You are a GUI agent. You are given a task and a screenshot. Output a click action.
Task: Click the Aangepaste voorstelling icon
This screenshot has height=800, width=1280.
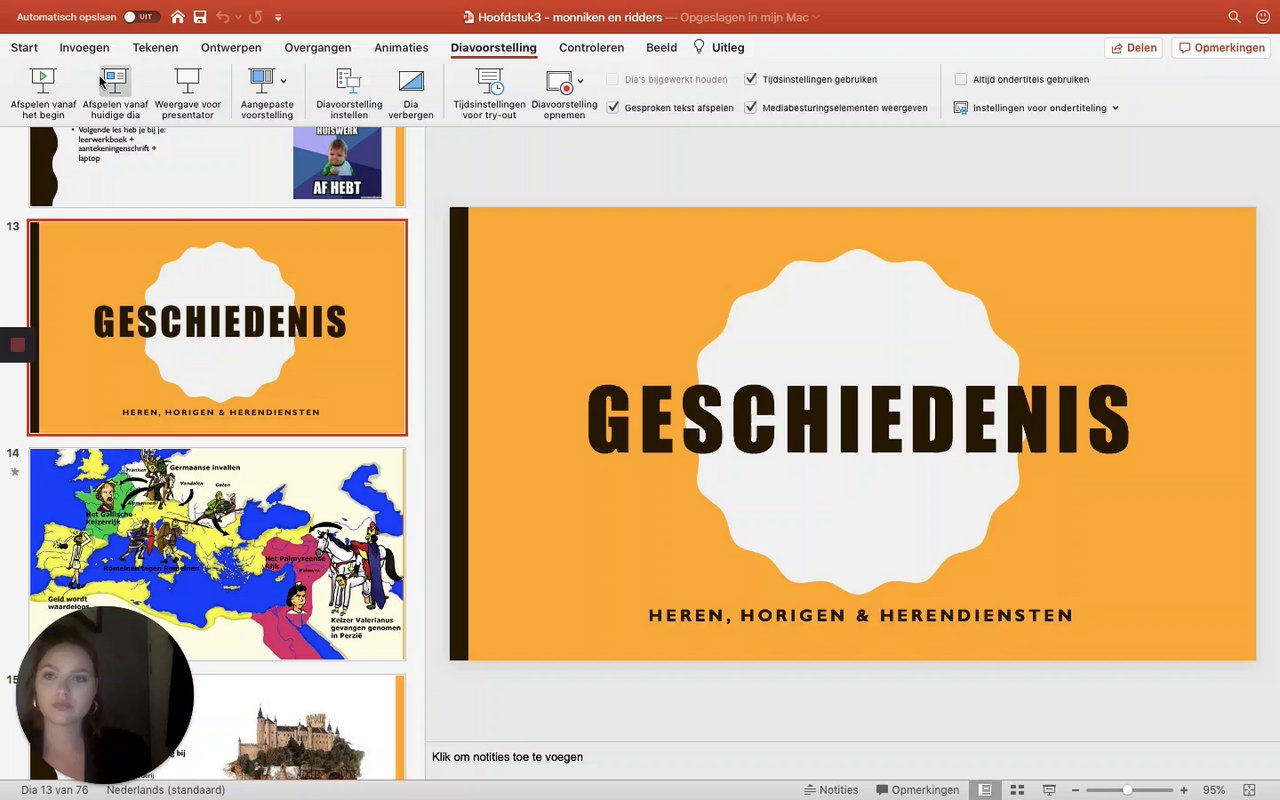[261, 81]
